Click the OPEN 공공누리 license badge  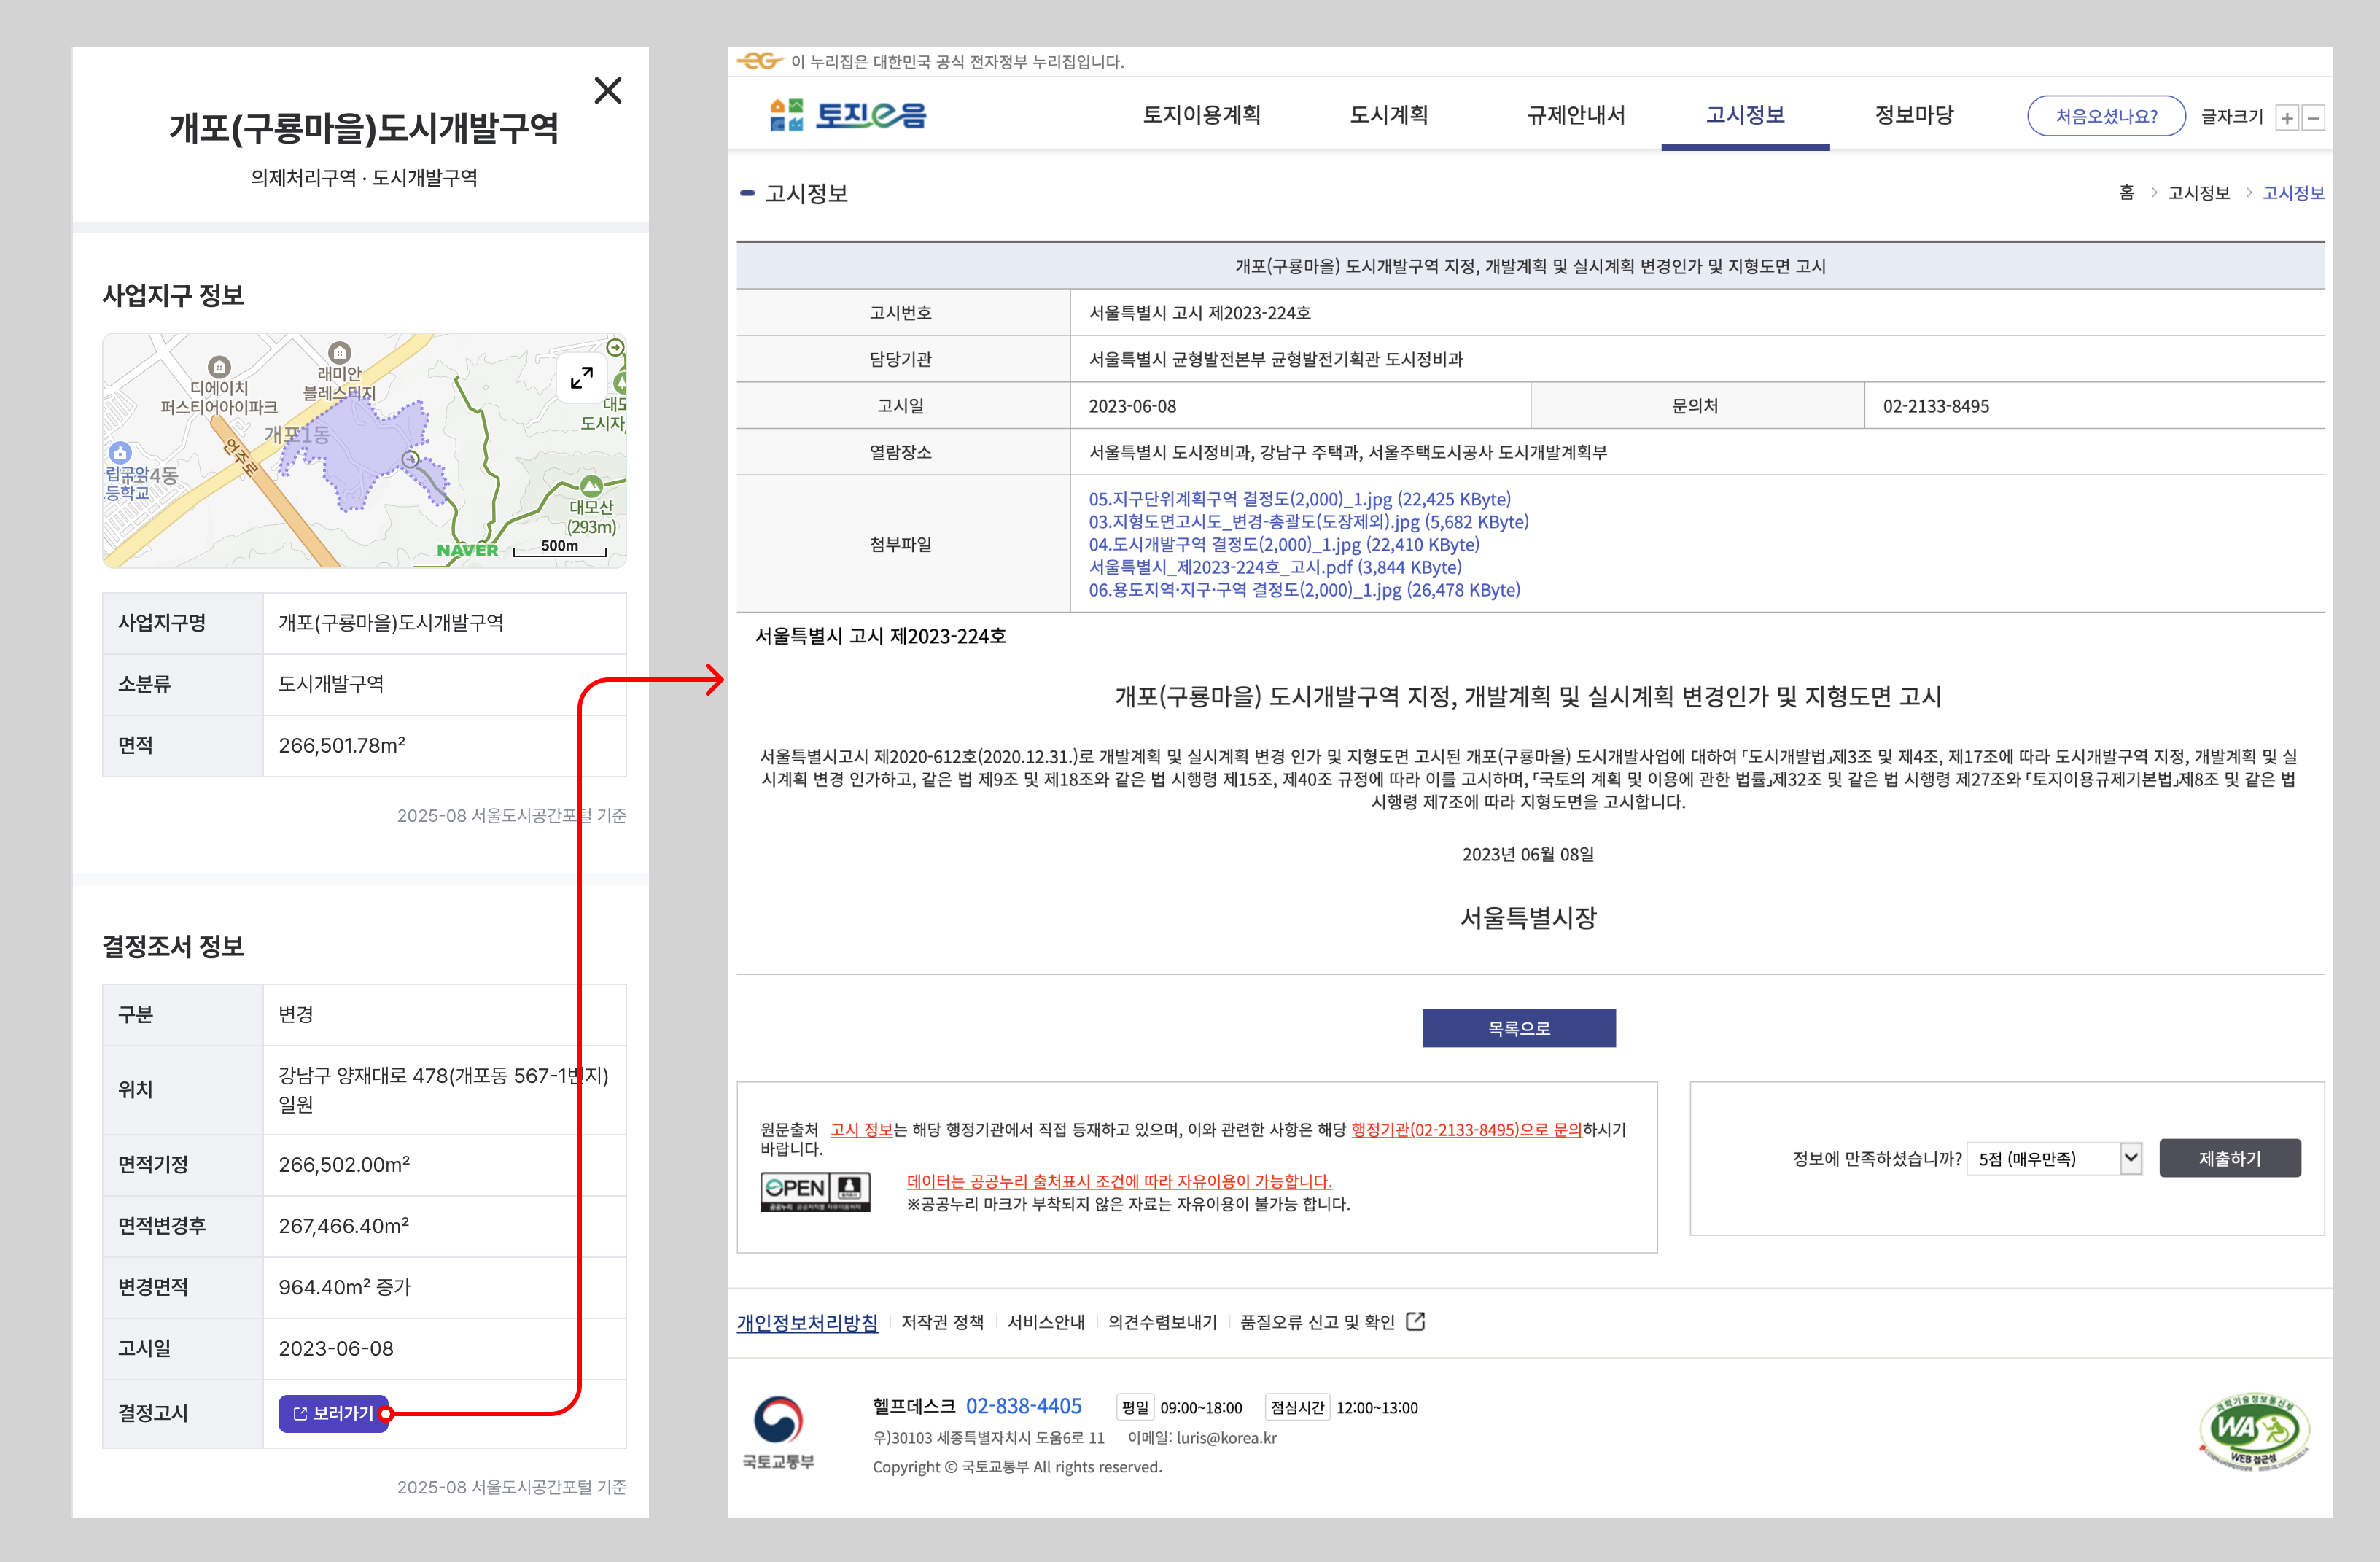pyautogui.click(x=815, y=1191)
